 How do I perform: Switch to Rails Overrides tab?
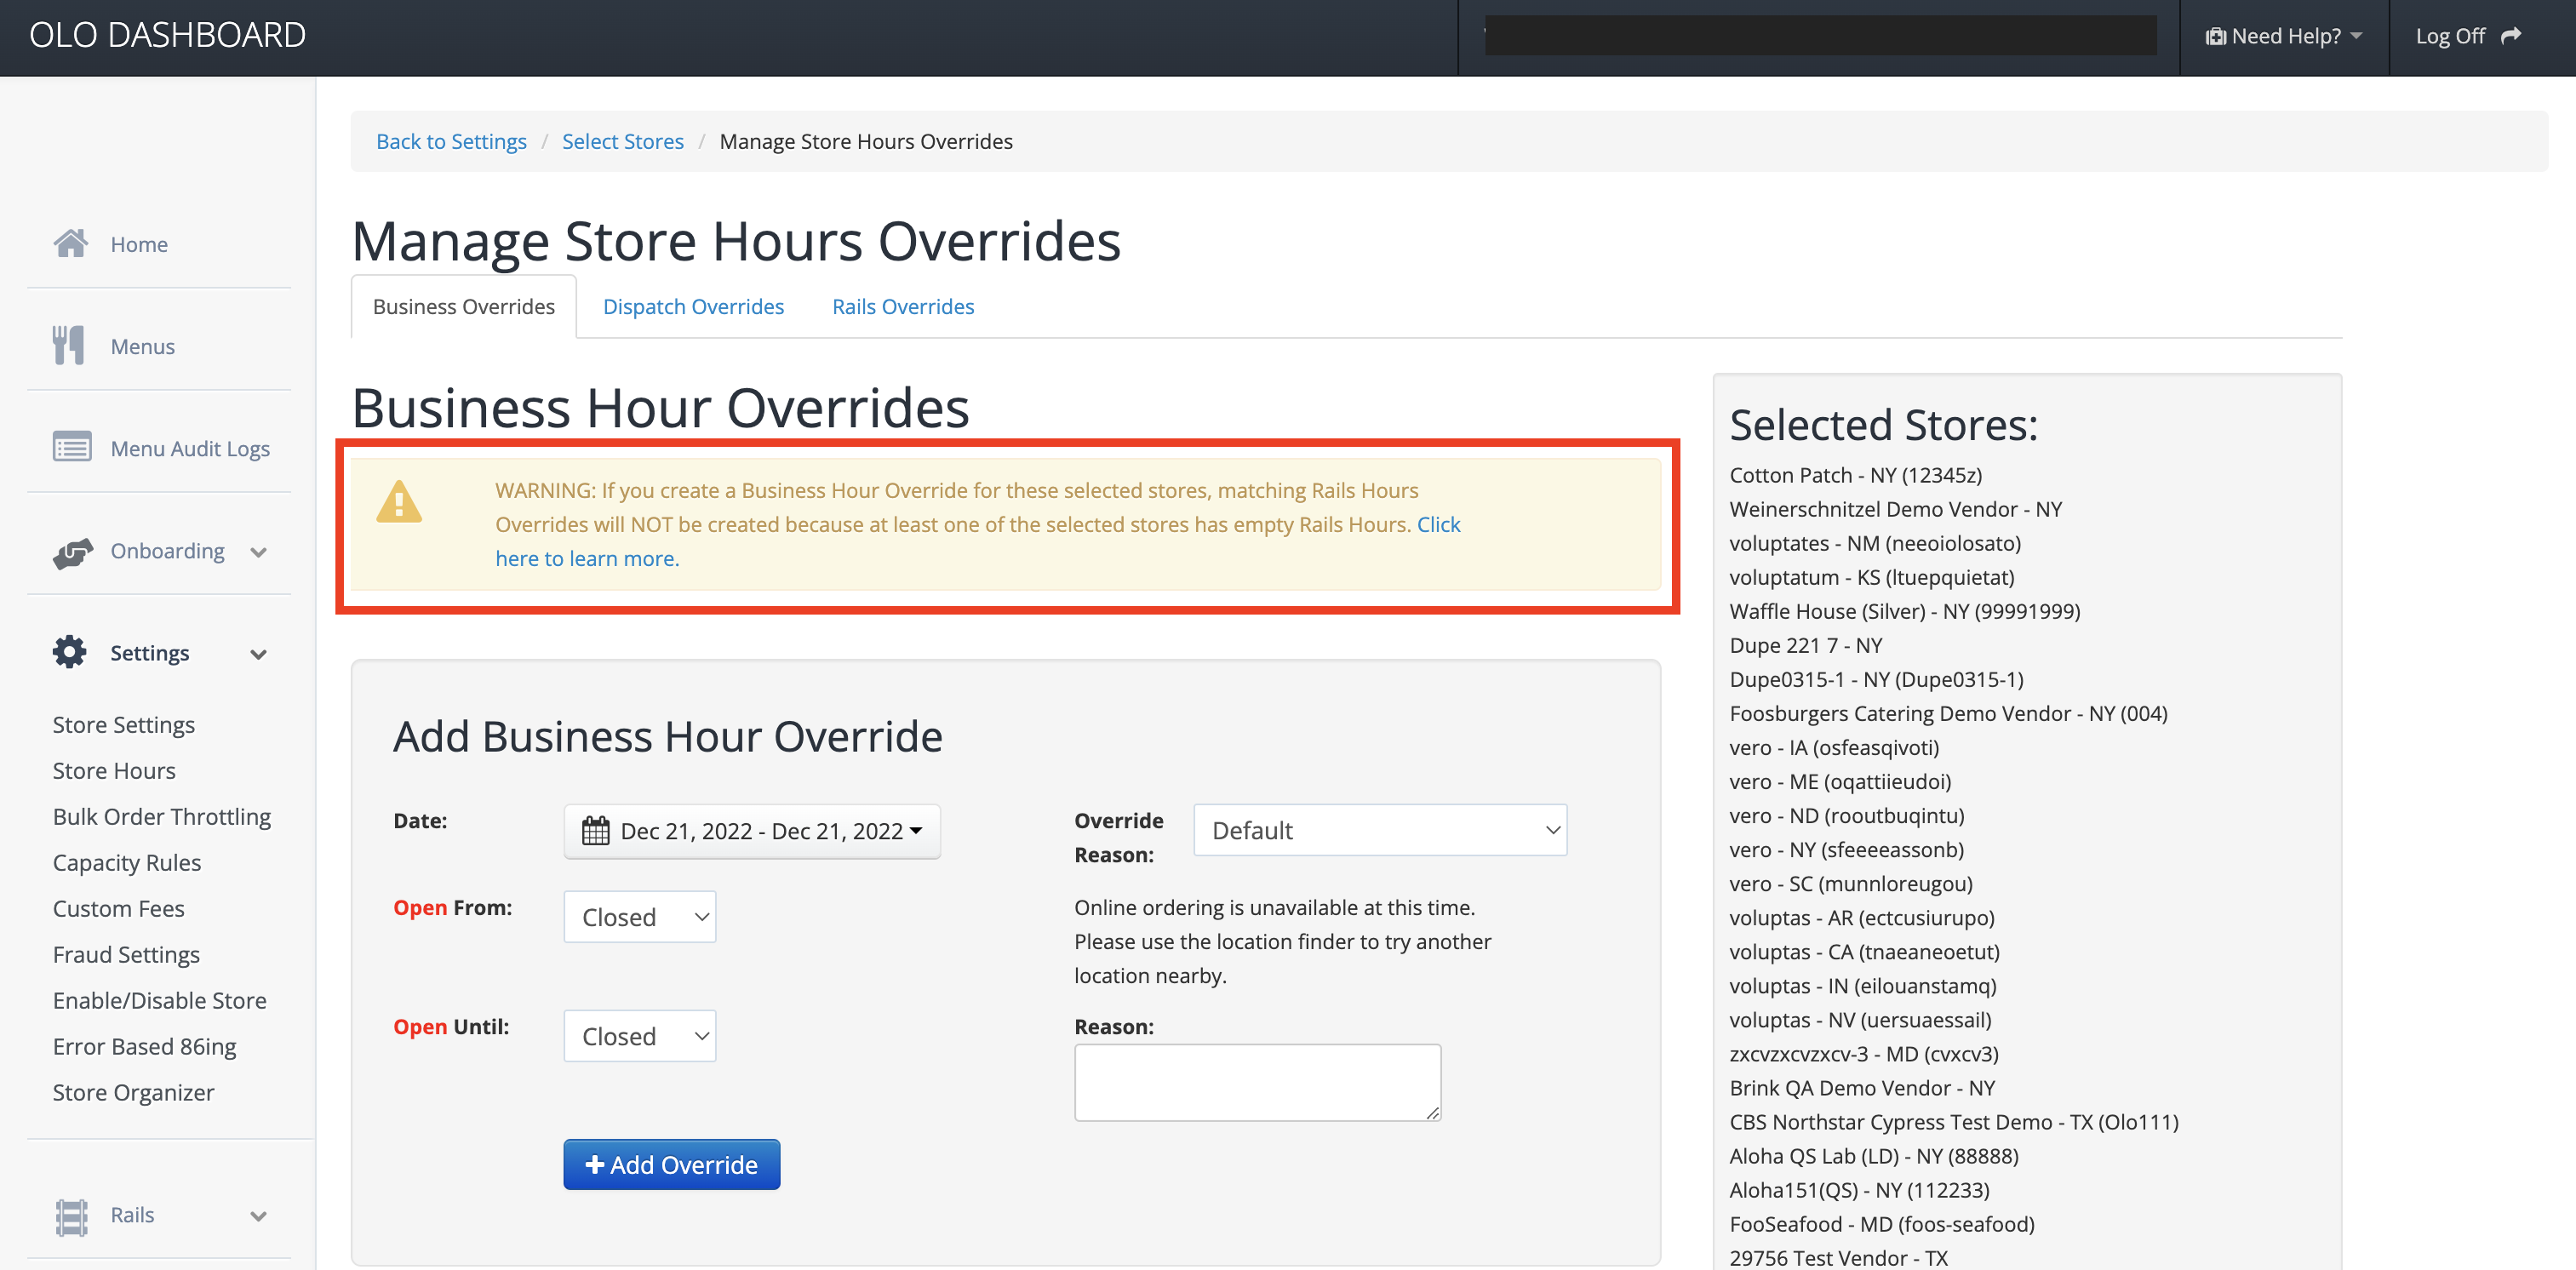[903, 306]
